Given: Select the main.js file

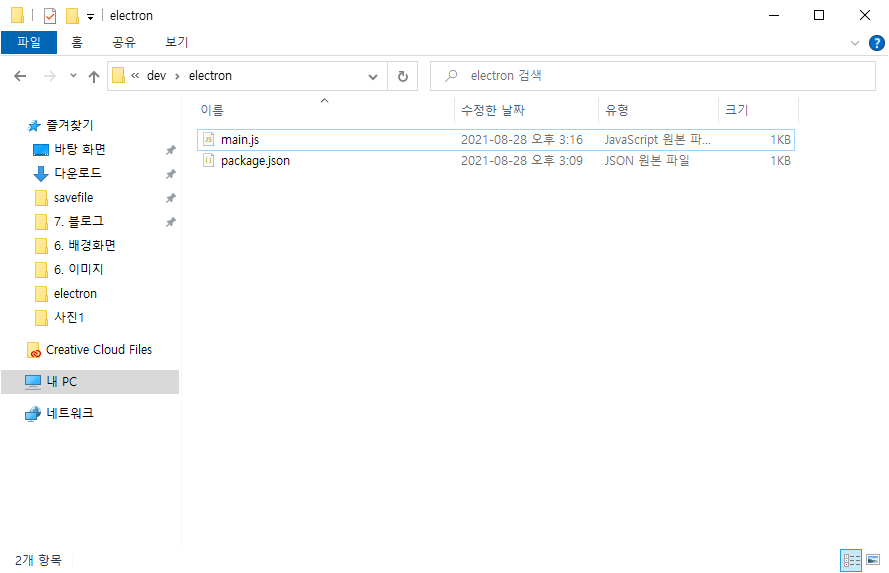Looking at the screenshot, I should [x=496, y=140].
